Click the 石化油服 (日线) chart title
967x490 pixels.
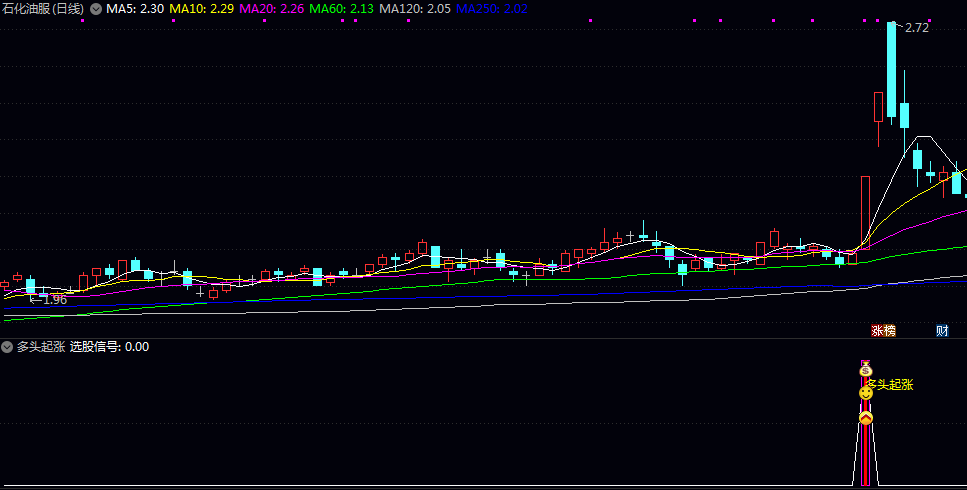[43, 9]
